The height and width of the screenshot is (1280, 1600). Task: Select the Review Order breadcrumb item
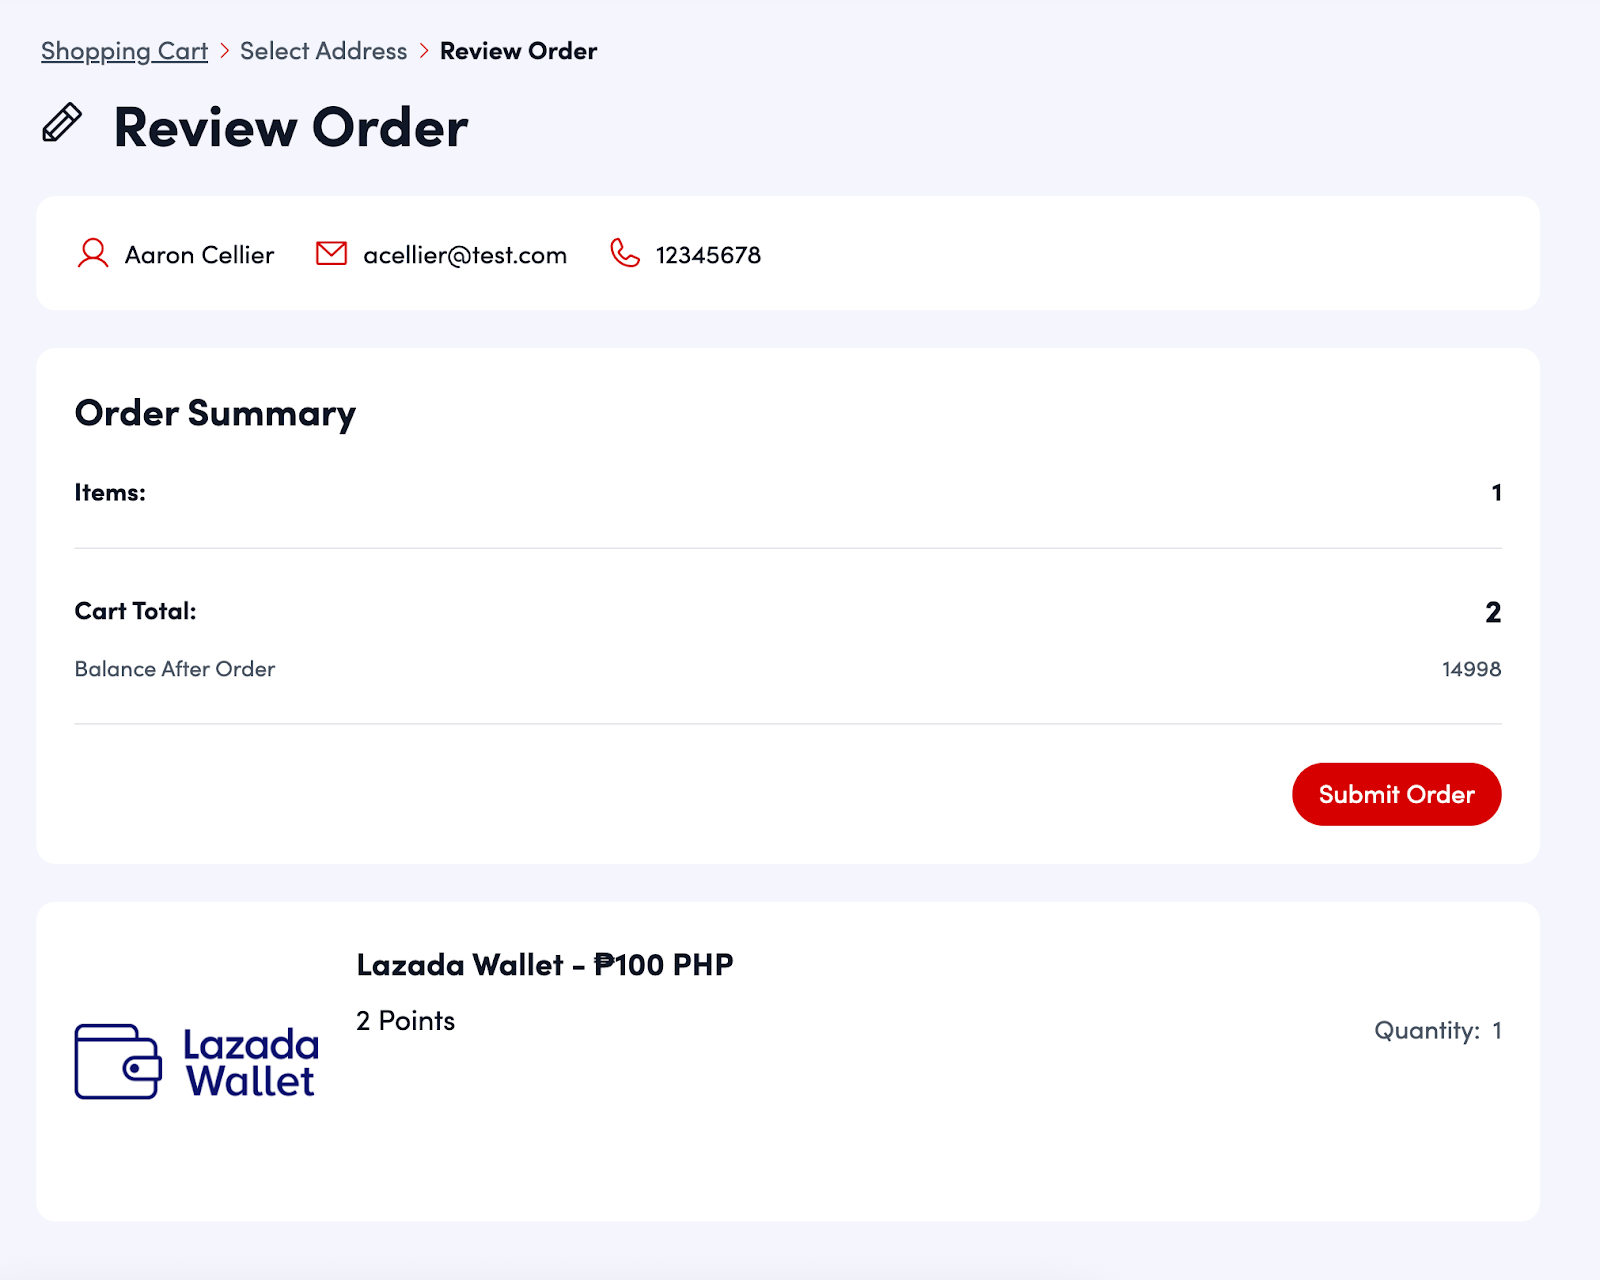pos(518,51)
